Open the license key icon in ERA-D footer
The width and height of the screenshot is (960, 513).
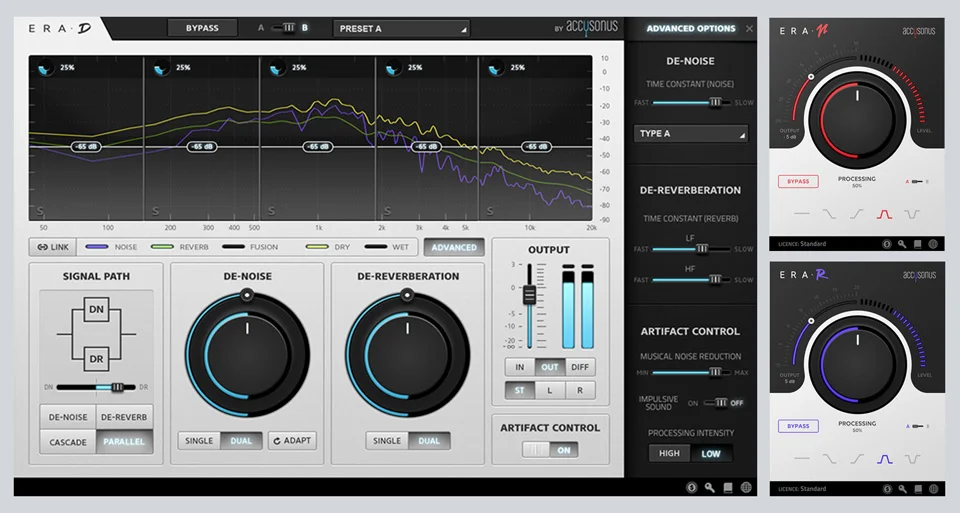point(710,487)
